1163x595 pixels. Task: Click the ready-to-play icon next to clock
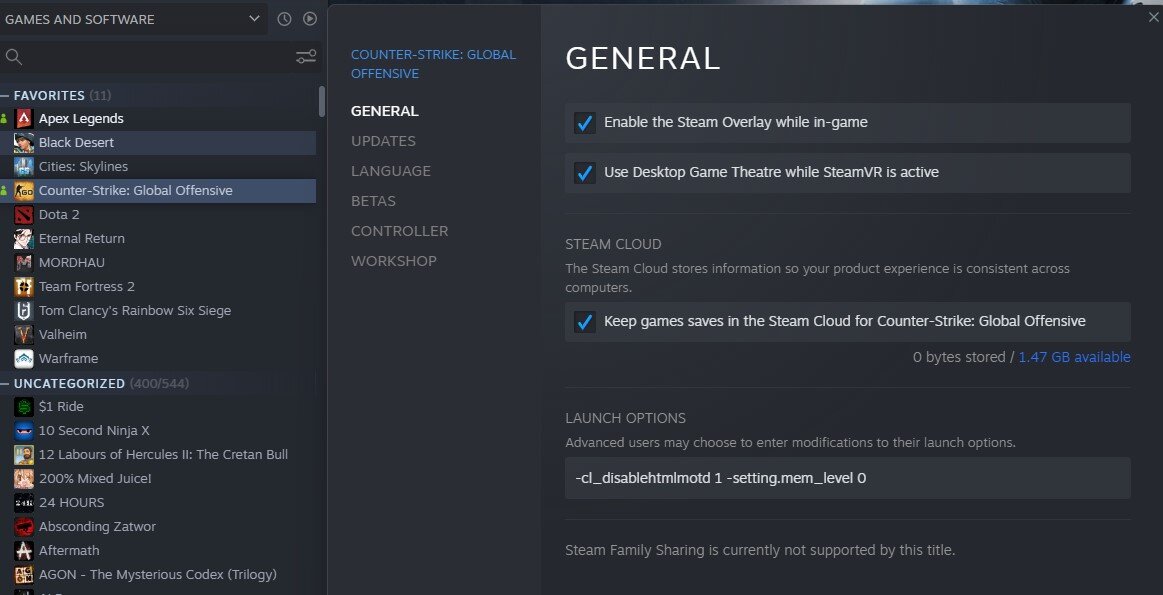pos(310,19)
